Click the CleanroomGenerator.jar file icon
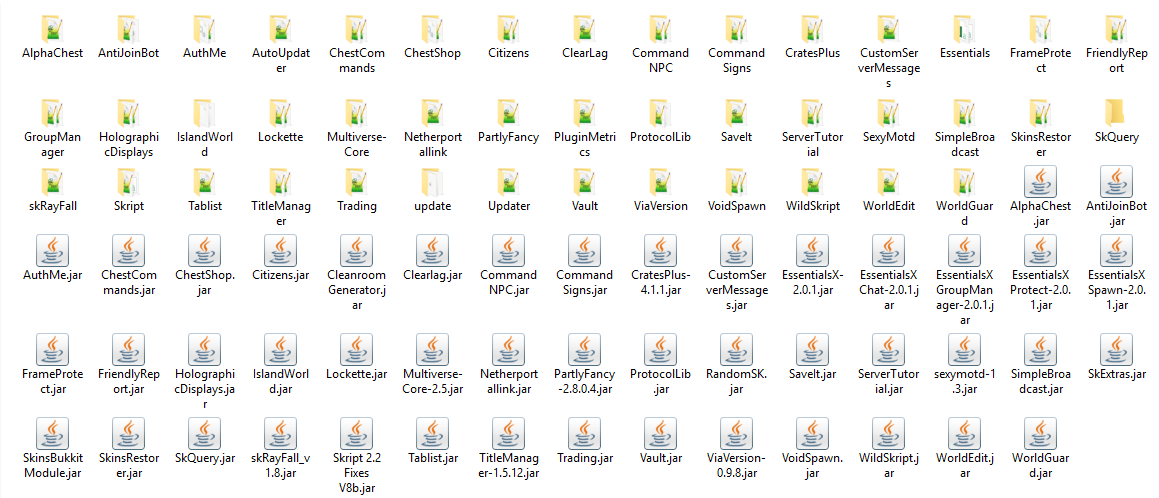1159x498 pixels. click(357, 250)
